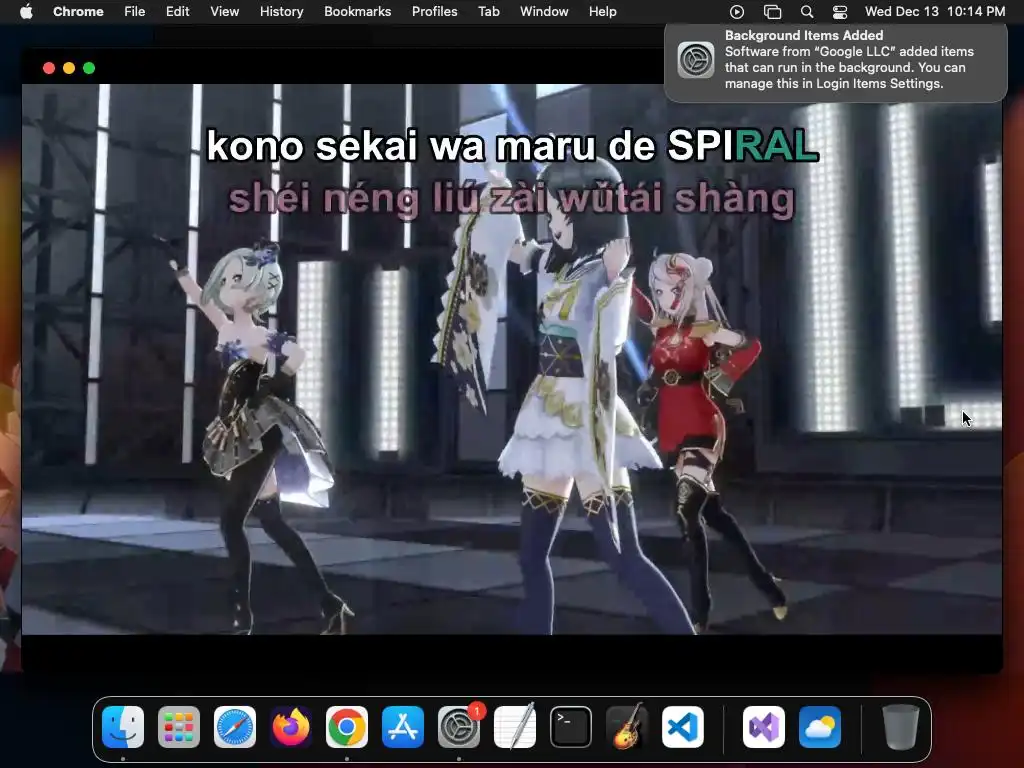Click the playing video frame
The height and width of the screenshot is (768, 1024).
[x=512, y=359]
